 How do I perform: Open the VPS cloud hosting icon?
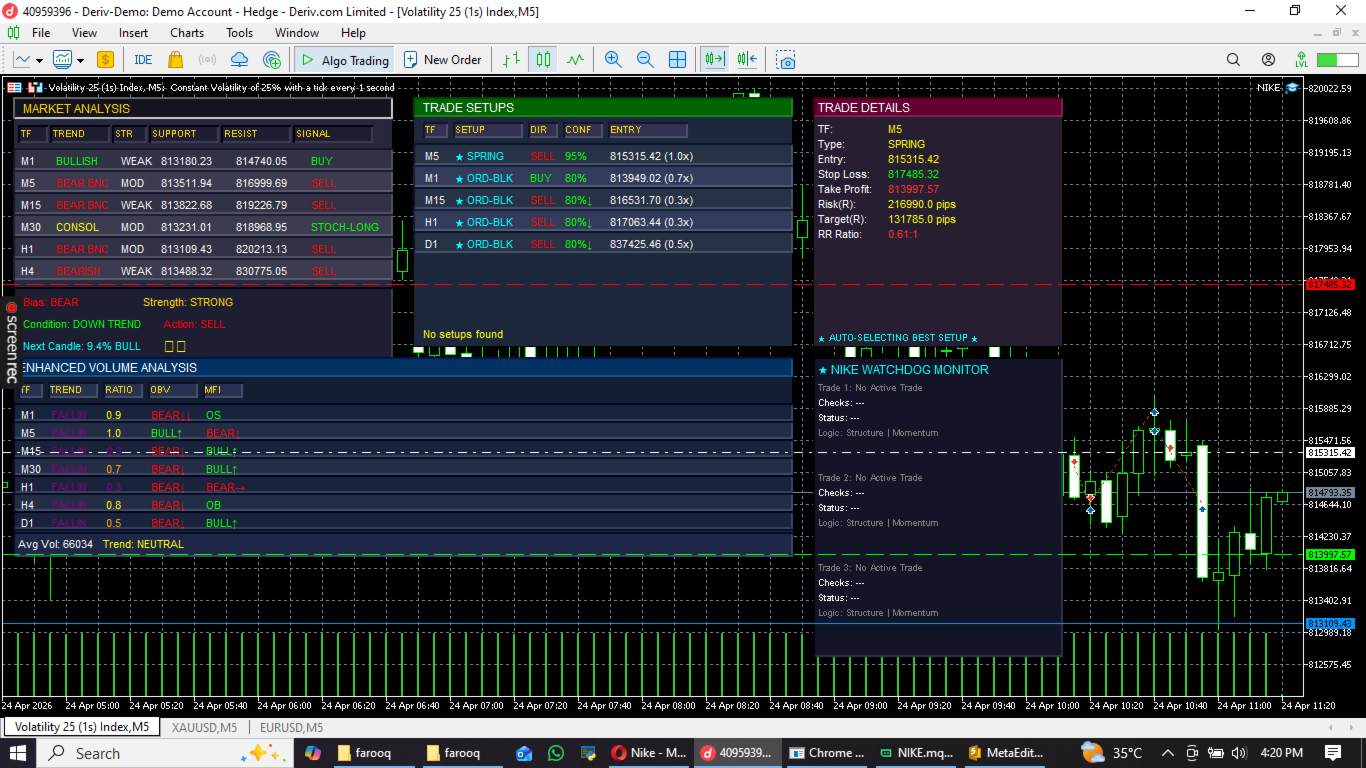[x=240, y=60]
